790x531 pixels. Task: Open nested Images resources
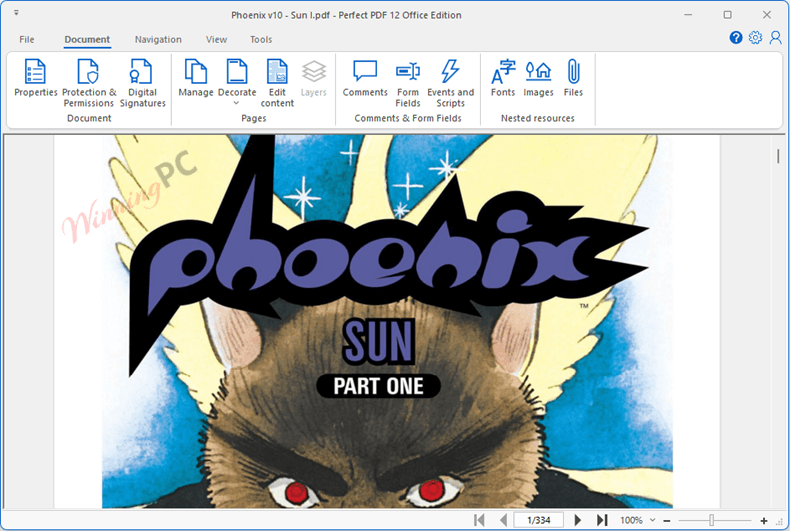click(x=538, y=78)
